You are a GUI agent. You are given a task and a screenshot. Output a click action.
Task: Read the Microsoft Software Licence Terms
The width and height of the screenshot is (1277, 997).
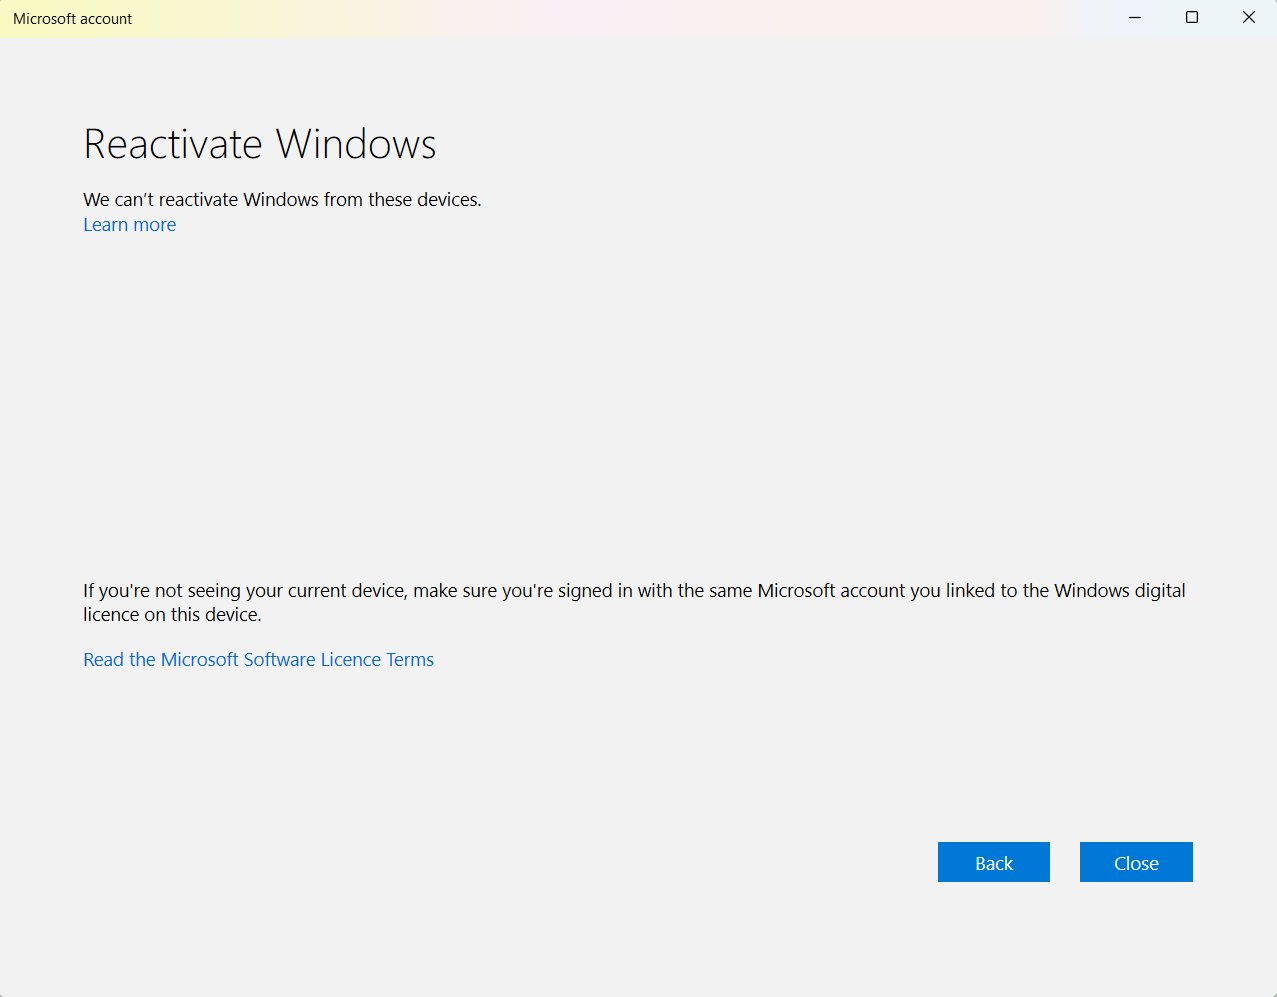point(258,659)
